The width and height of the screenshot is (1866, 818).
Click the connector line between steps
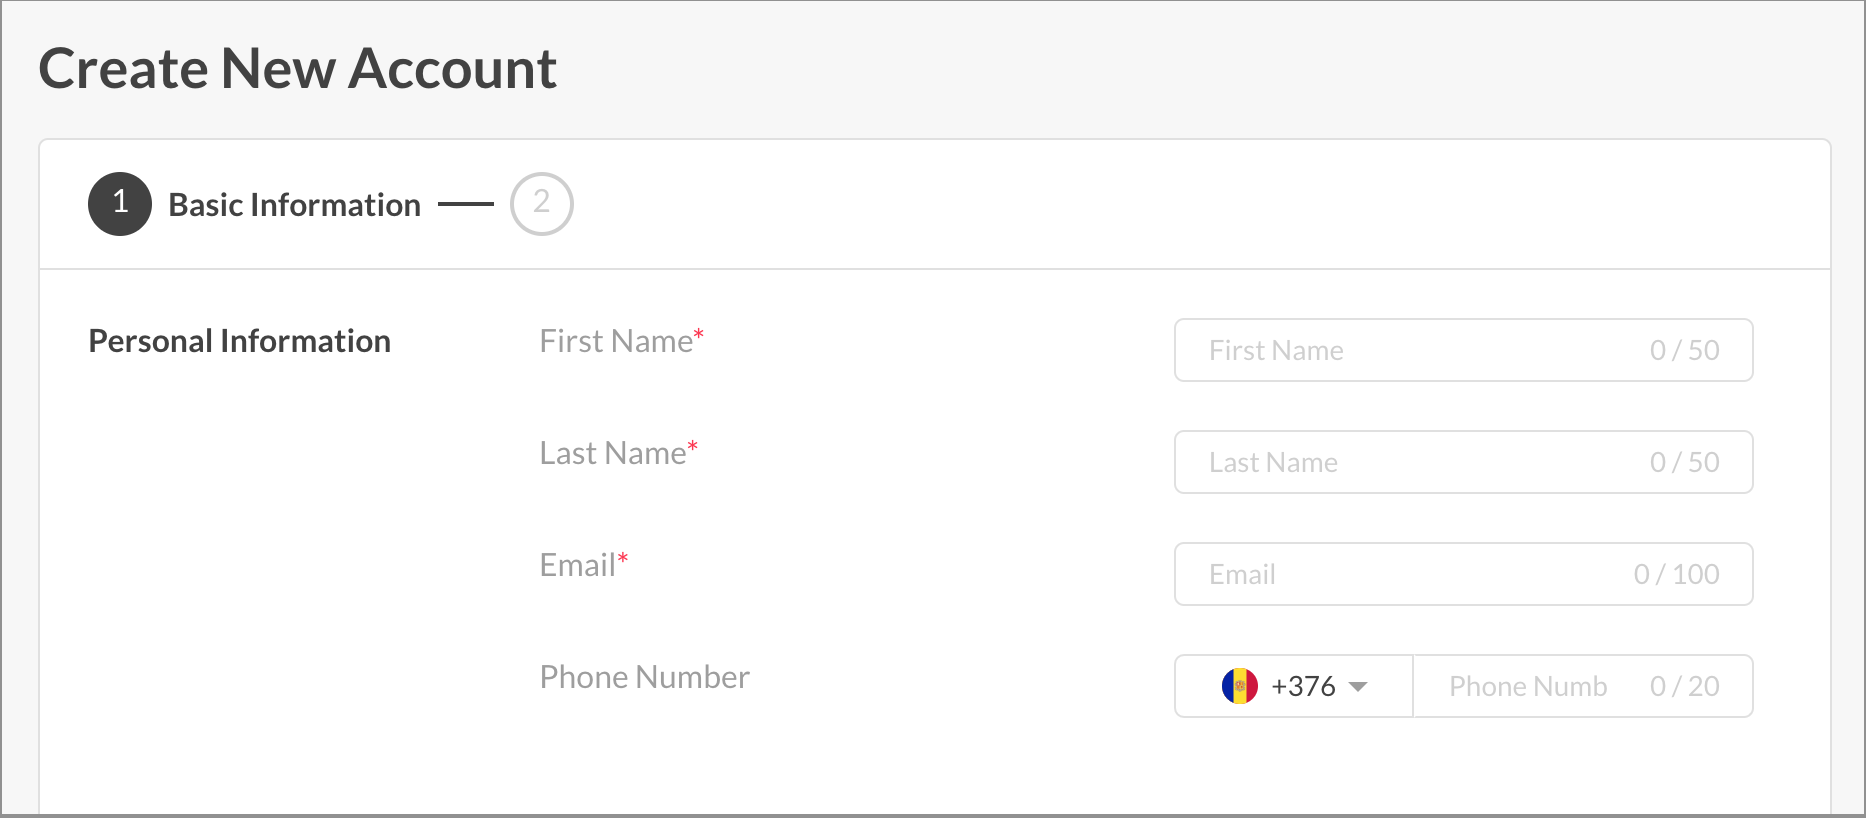click(x=466, y=204)
